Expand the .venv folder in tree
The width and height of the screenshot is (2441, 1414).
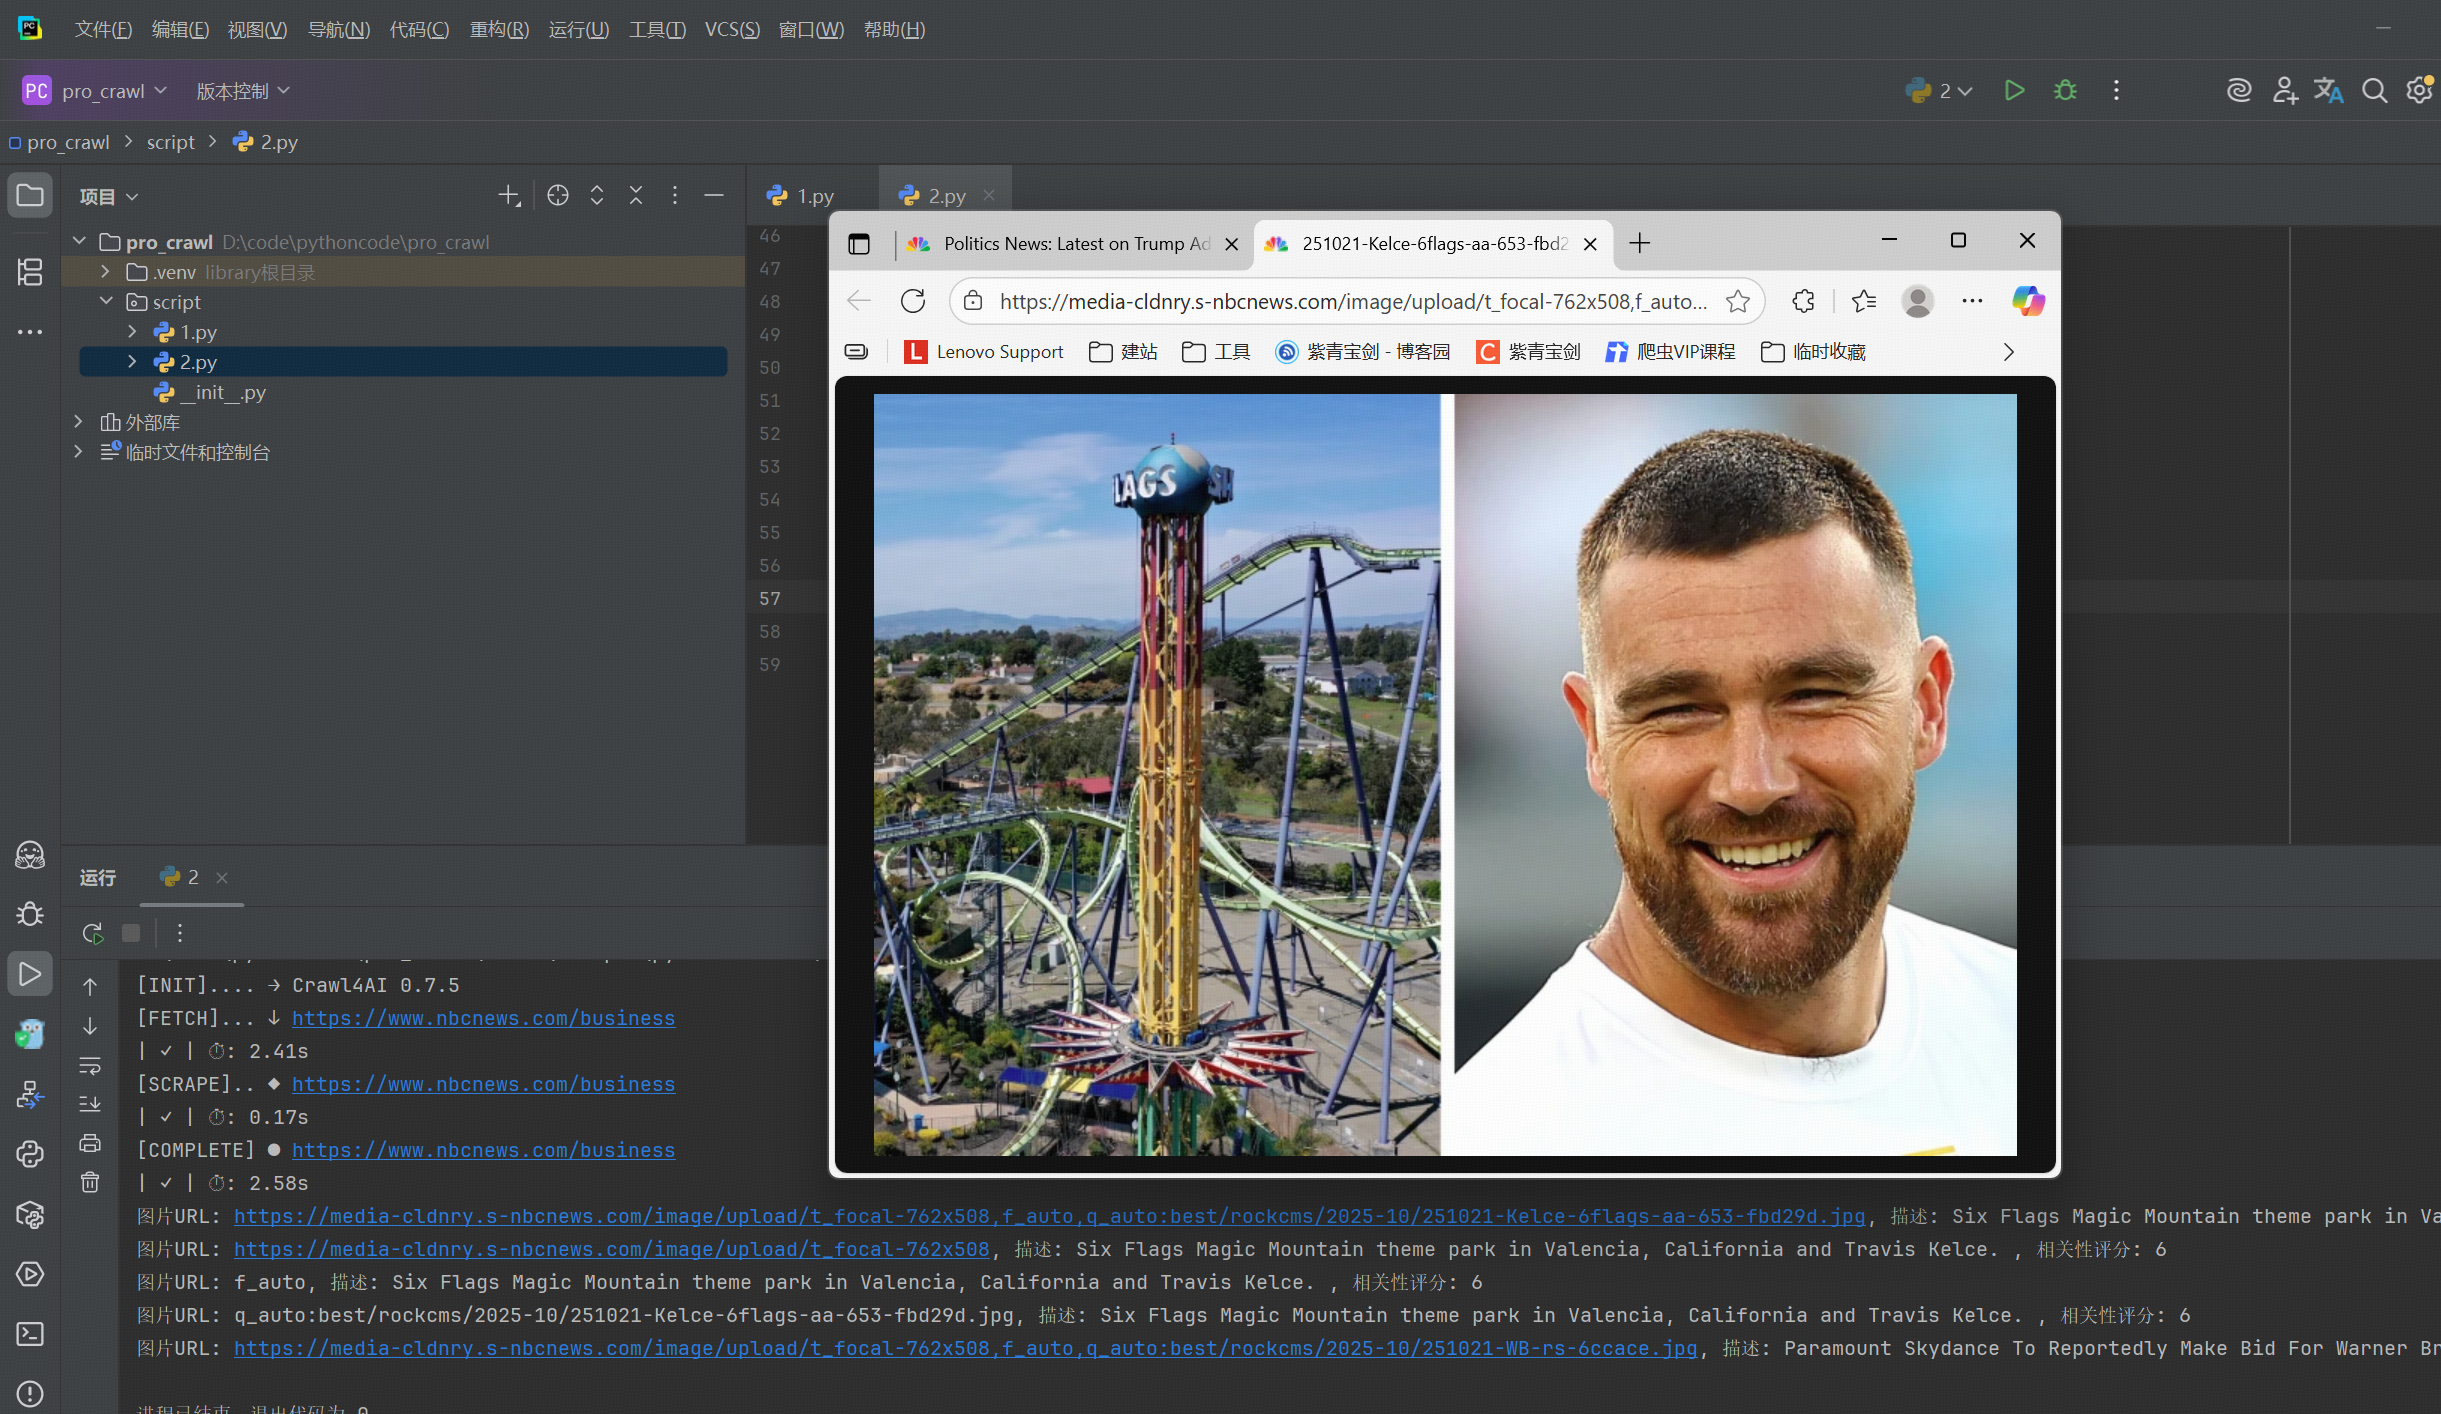tap(105, 272)
